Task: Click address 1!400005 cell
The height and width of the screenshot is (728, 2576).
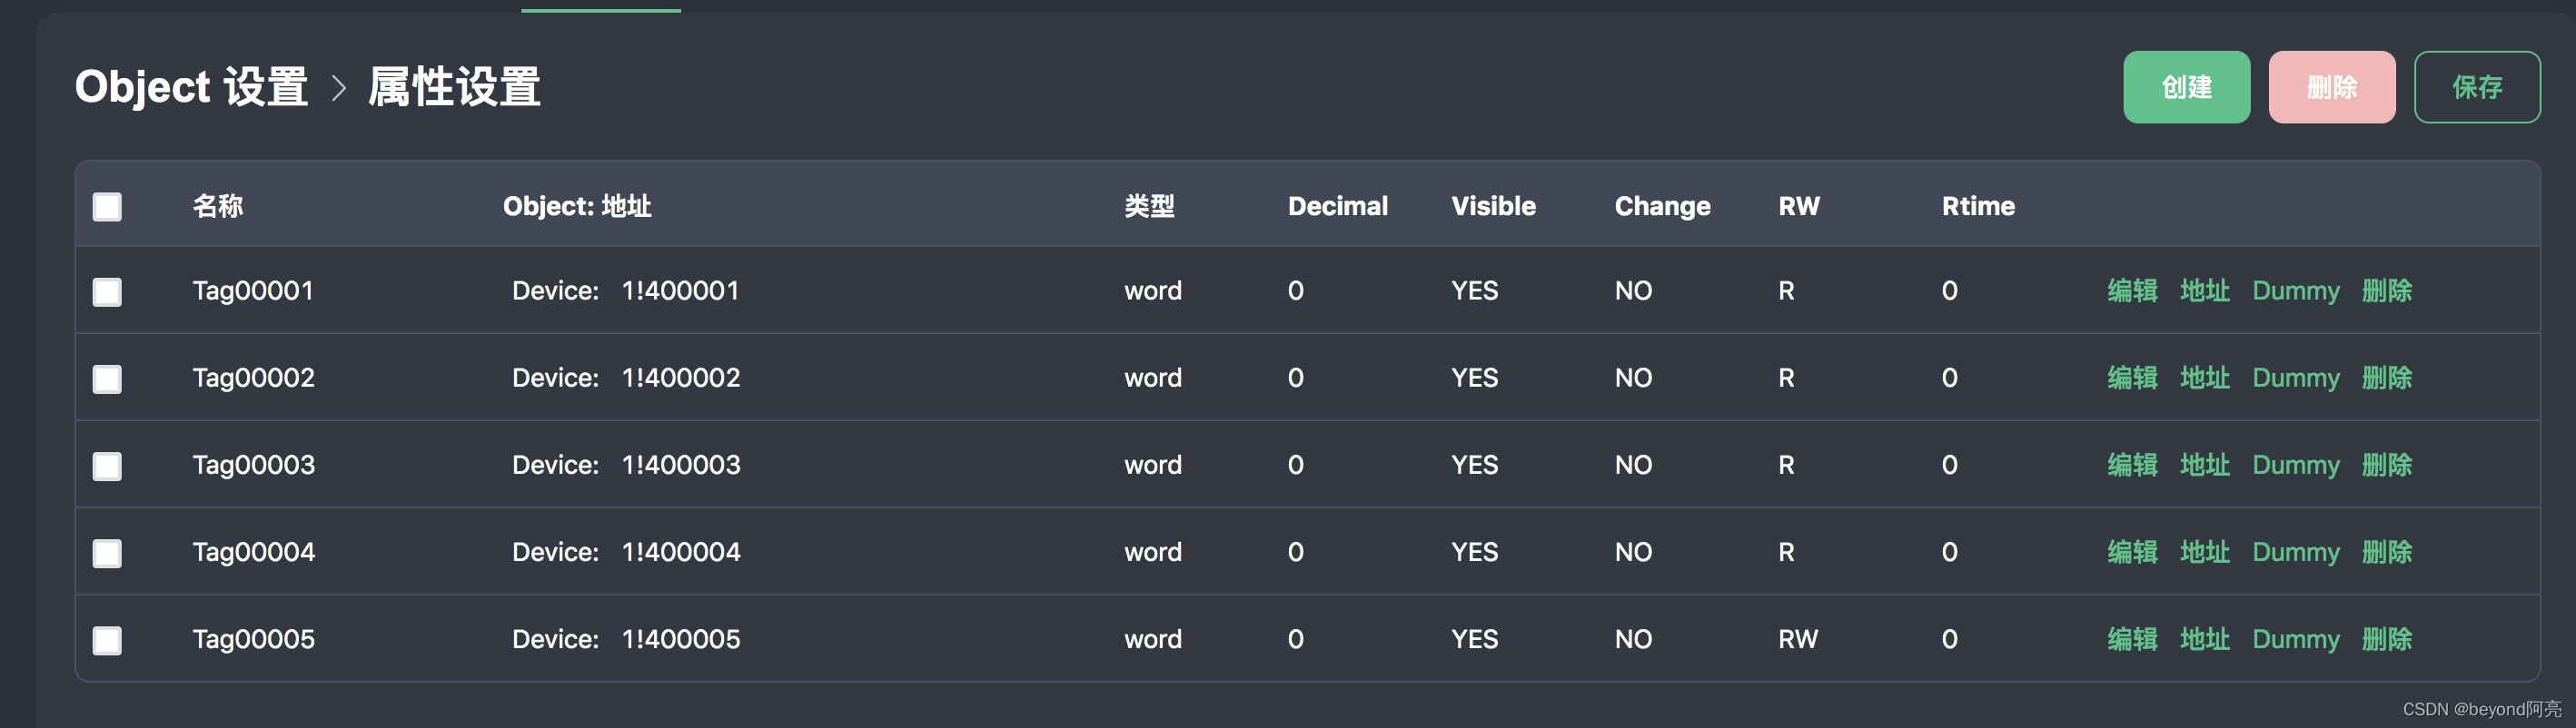Action: [x=681, y=639]
